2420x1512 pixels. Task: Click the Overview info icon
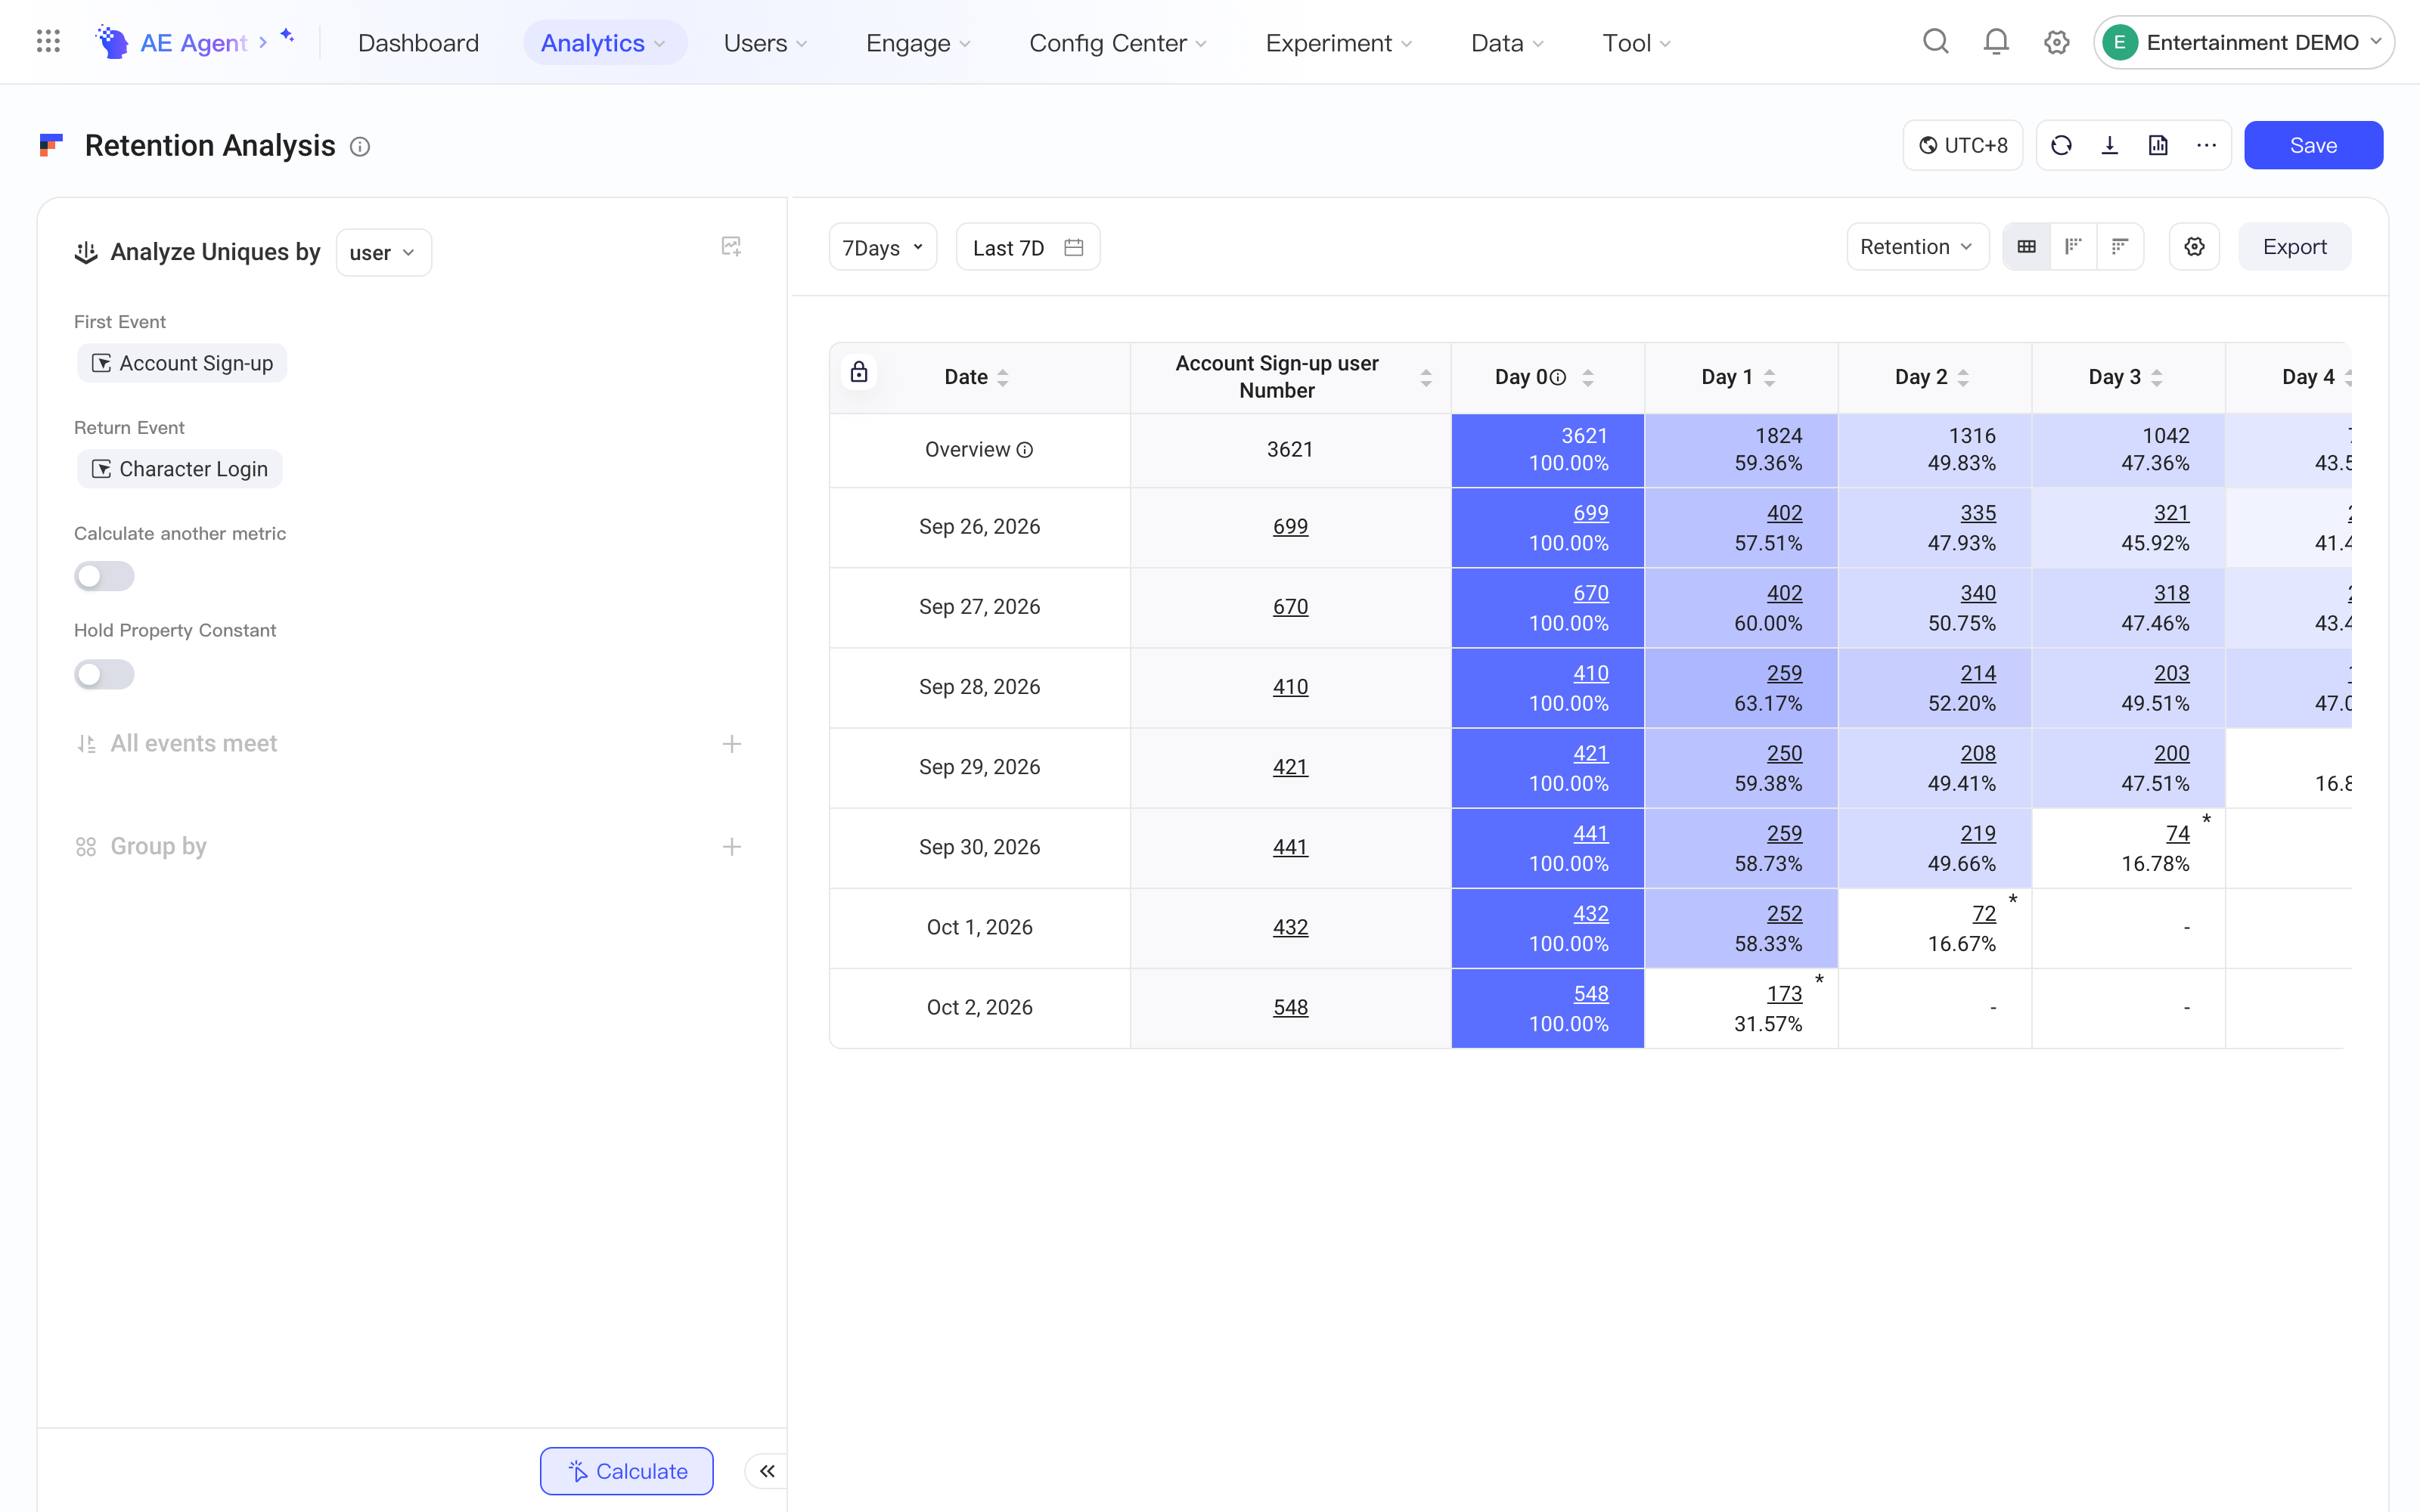(x=1025, y=450)
